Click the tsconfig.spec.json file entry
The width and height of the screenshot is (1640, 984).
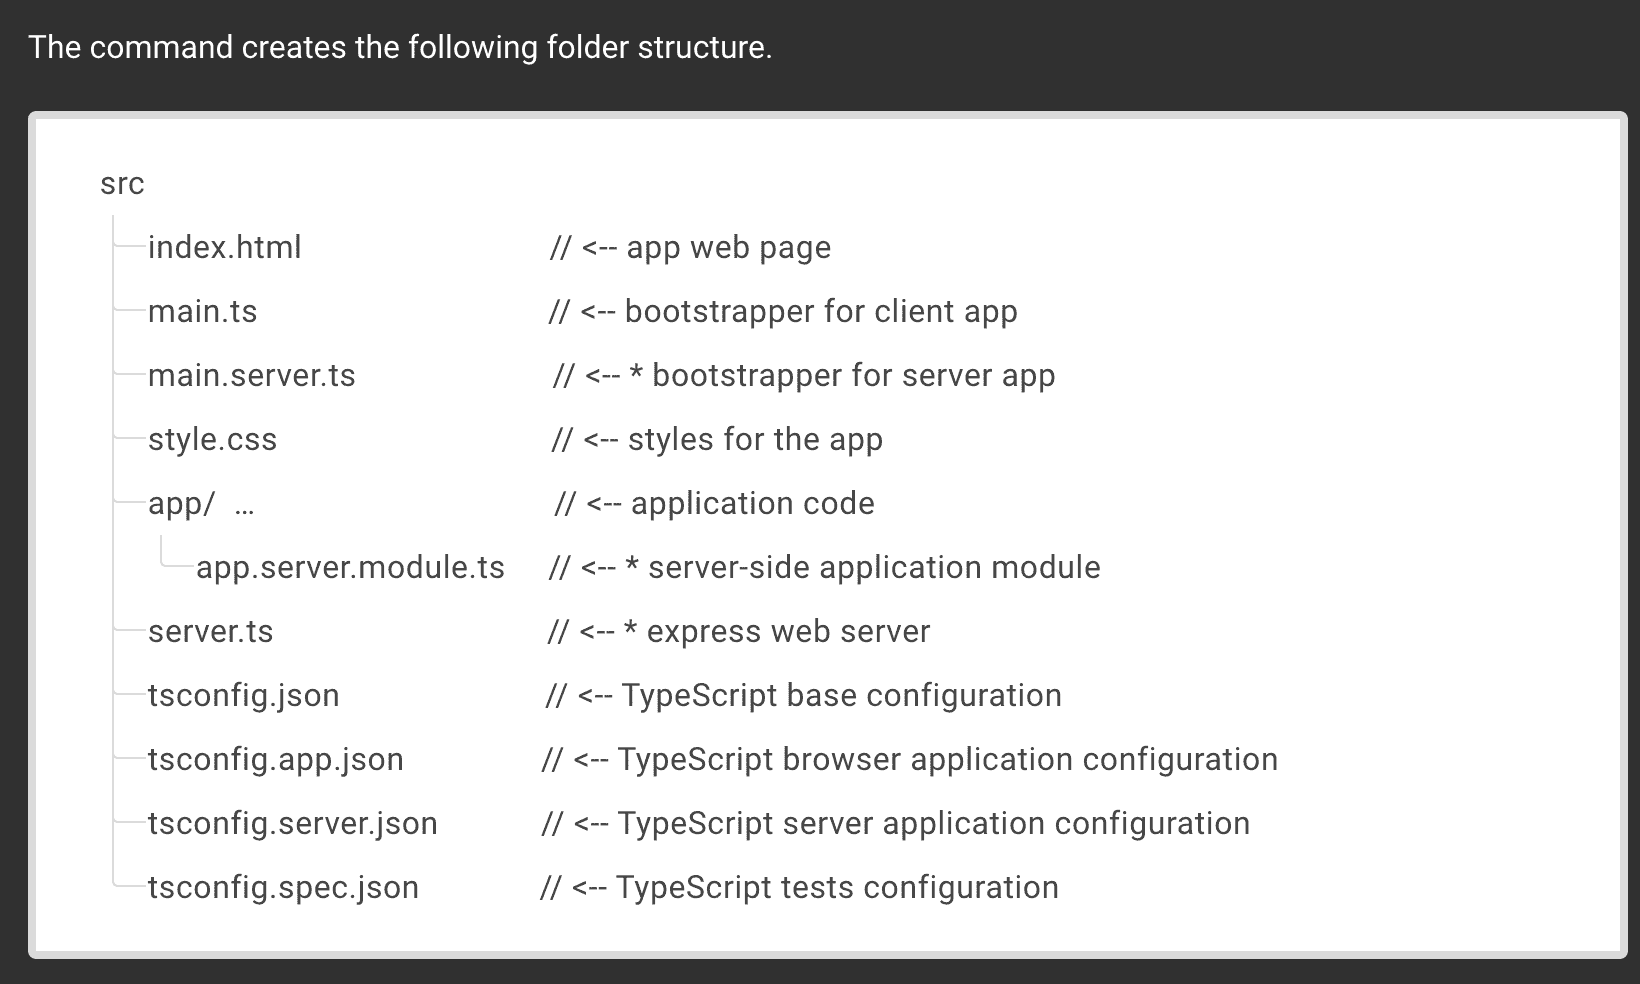[x=283, y=888]
